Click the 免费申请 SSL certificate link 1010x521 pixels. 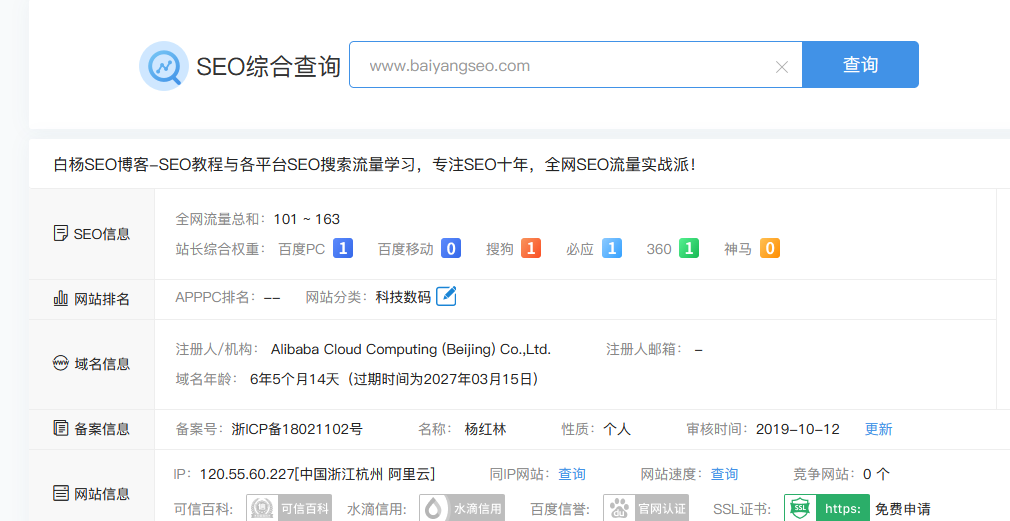coord(902,509)
